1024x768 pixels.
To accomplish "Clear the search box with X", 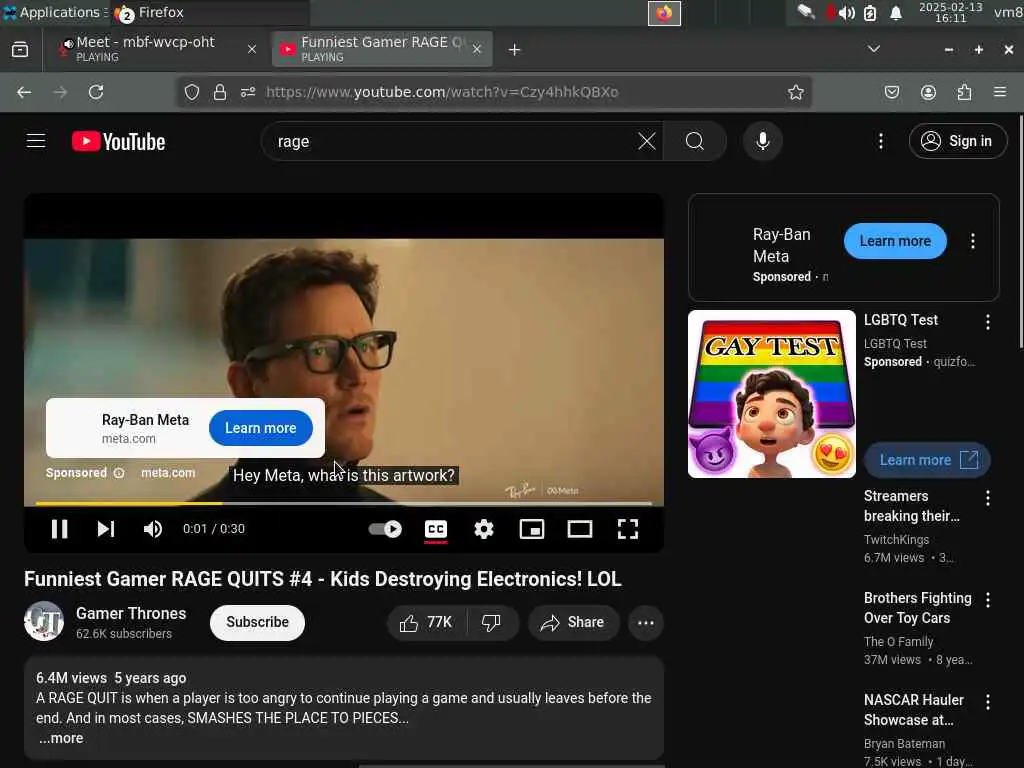I will (647, 141).
